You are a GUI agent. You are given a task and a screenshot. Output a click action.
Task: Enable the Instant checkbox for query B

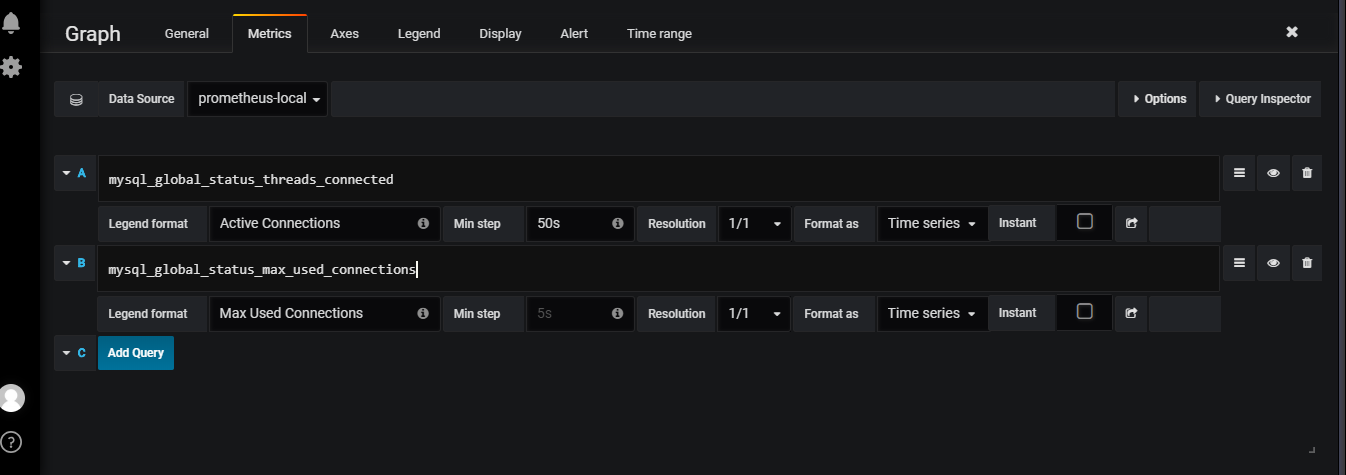click(1084, 312)
